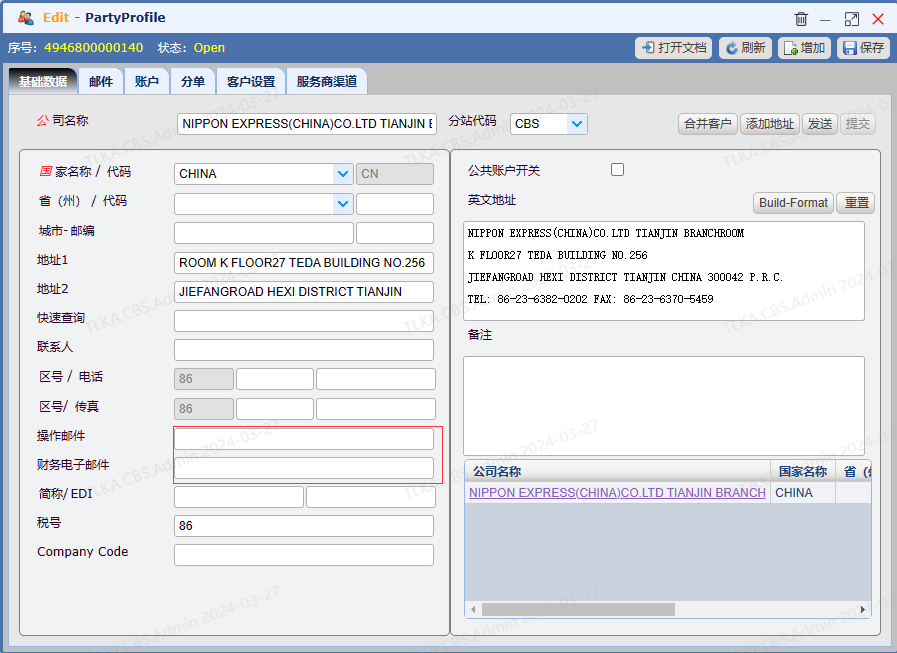Click the 合并客户 merge customer button

pyautogui.click(x=708, y=124)
